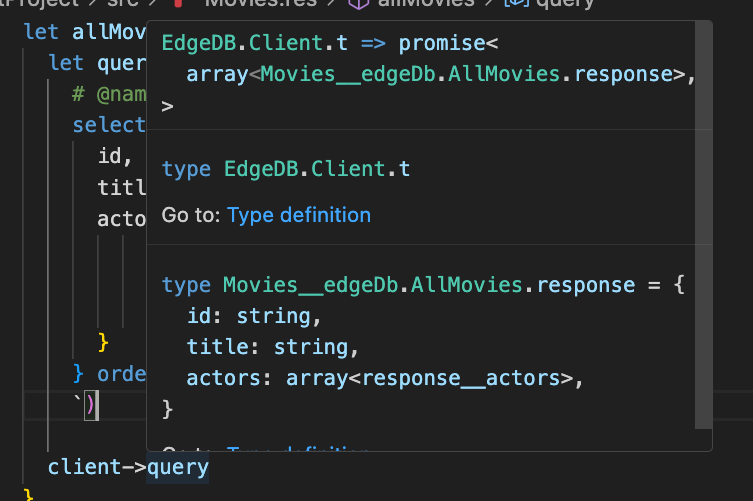
Task: Click the query identifier after client->
Action: (178, 467)
